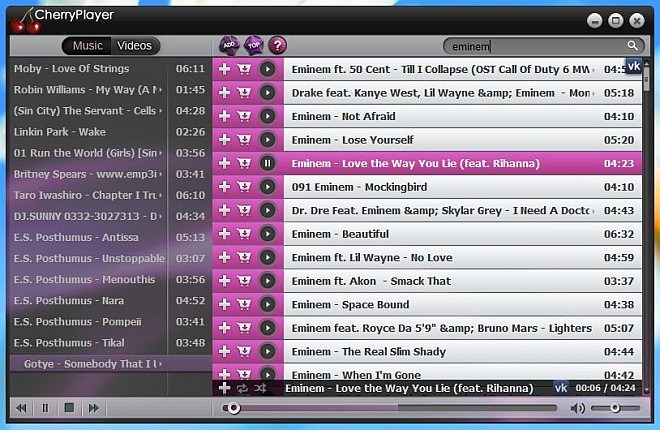Viewport: 660px width, 430px height.
Task: Play Dr. Dre - I Need A Doctor
Action: [267, 210]
